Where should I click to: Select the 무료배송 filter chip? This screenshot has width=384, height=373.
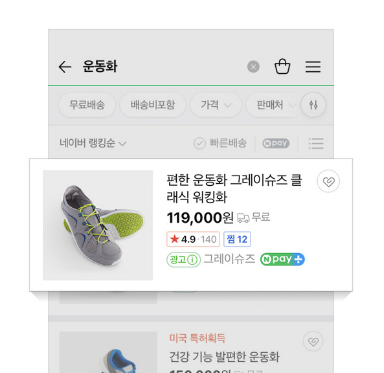(x=87, y=105)
